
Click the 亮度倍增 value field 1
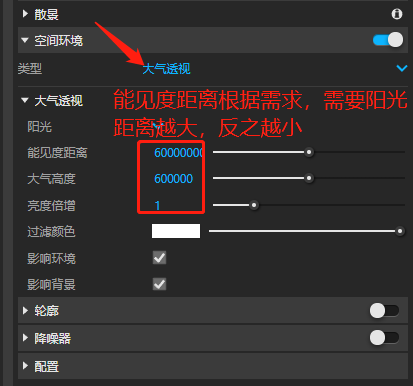157,205
